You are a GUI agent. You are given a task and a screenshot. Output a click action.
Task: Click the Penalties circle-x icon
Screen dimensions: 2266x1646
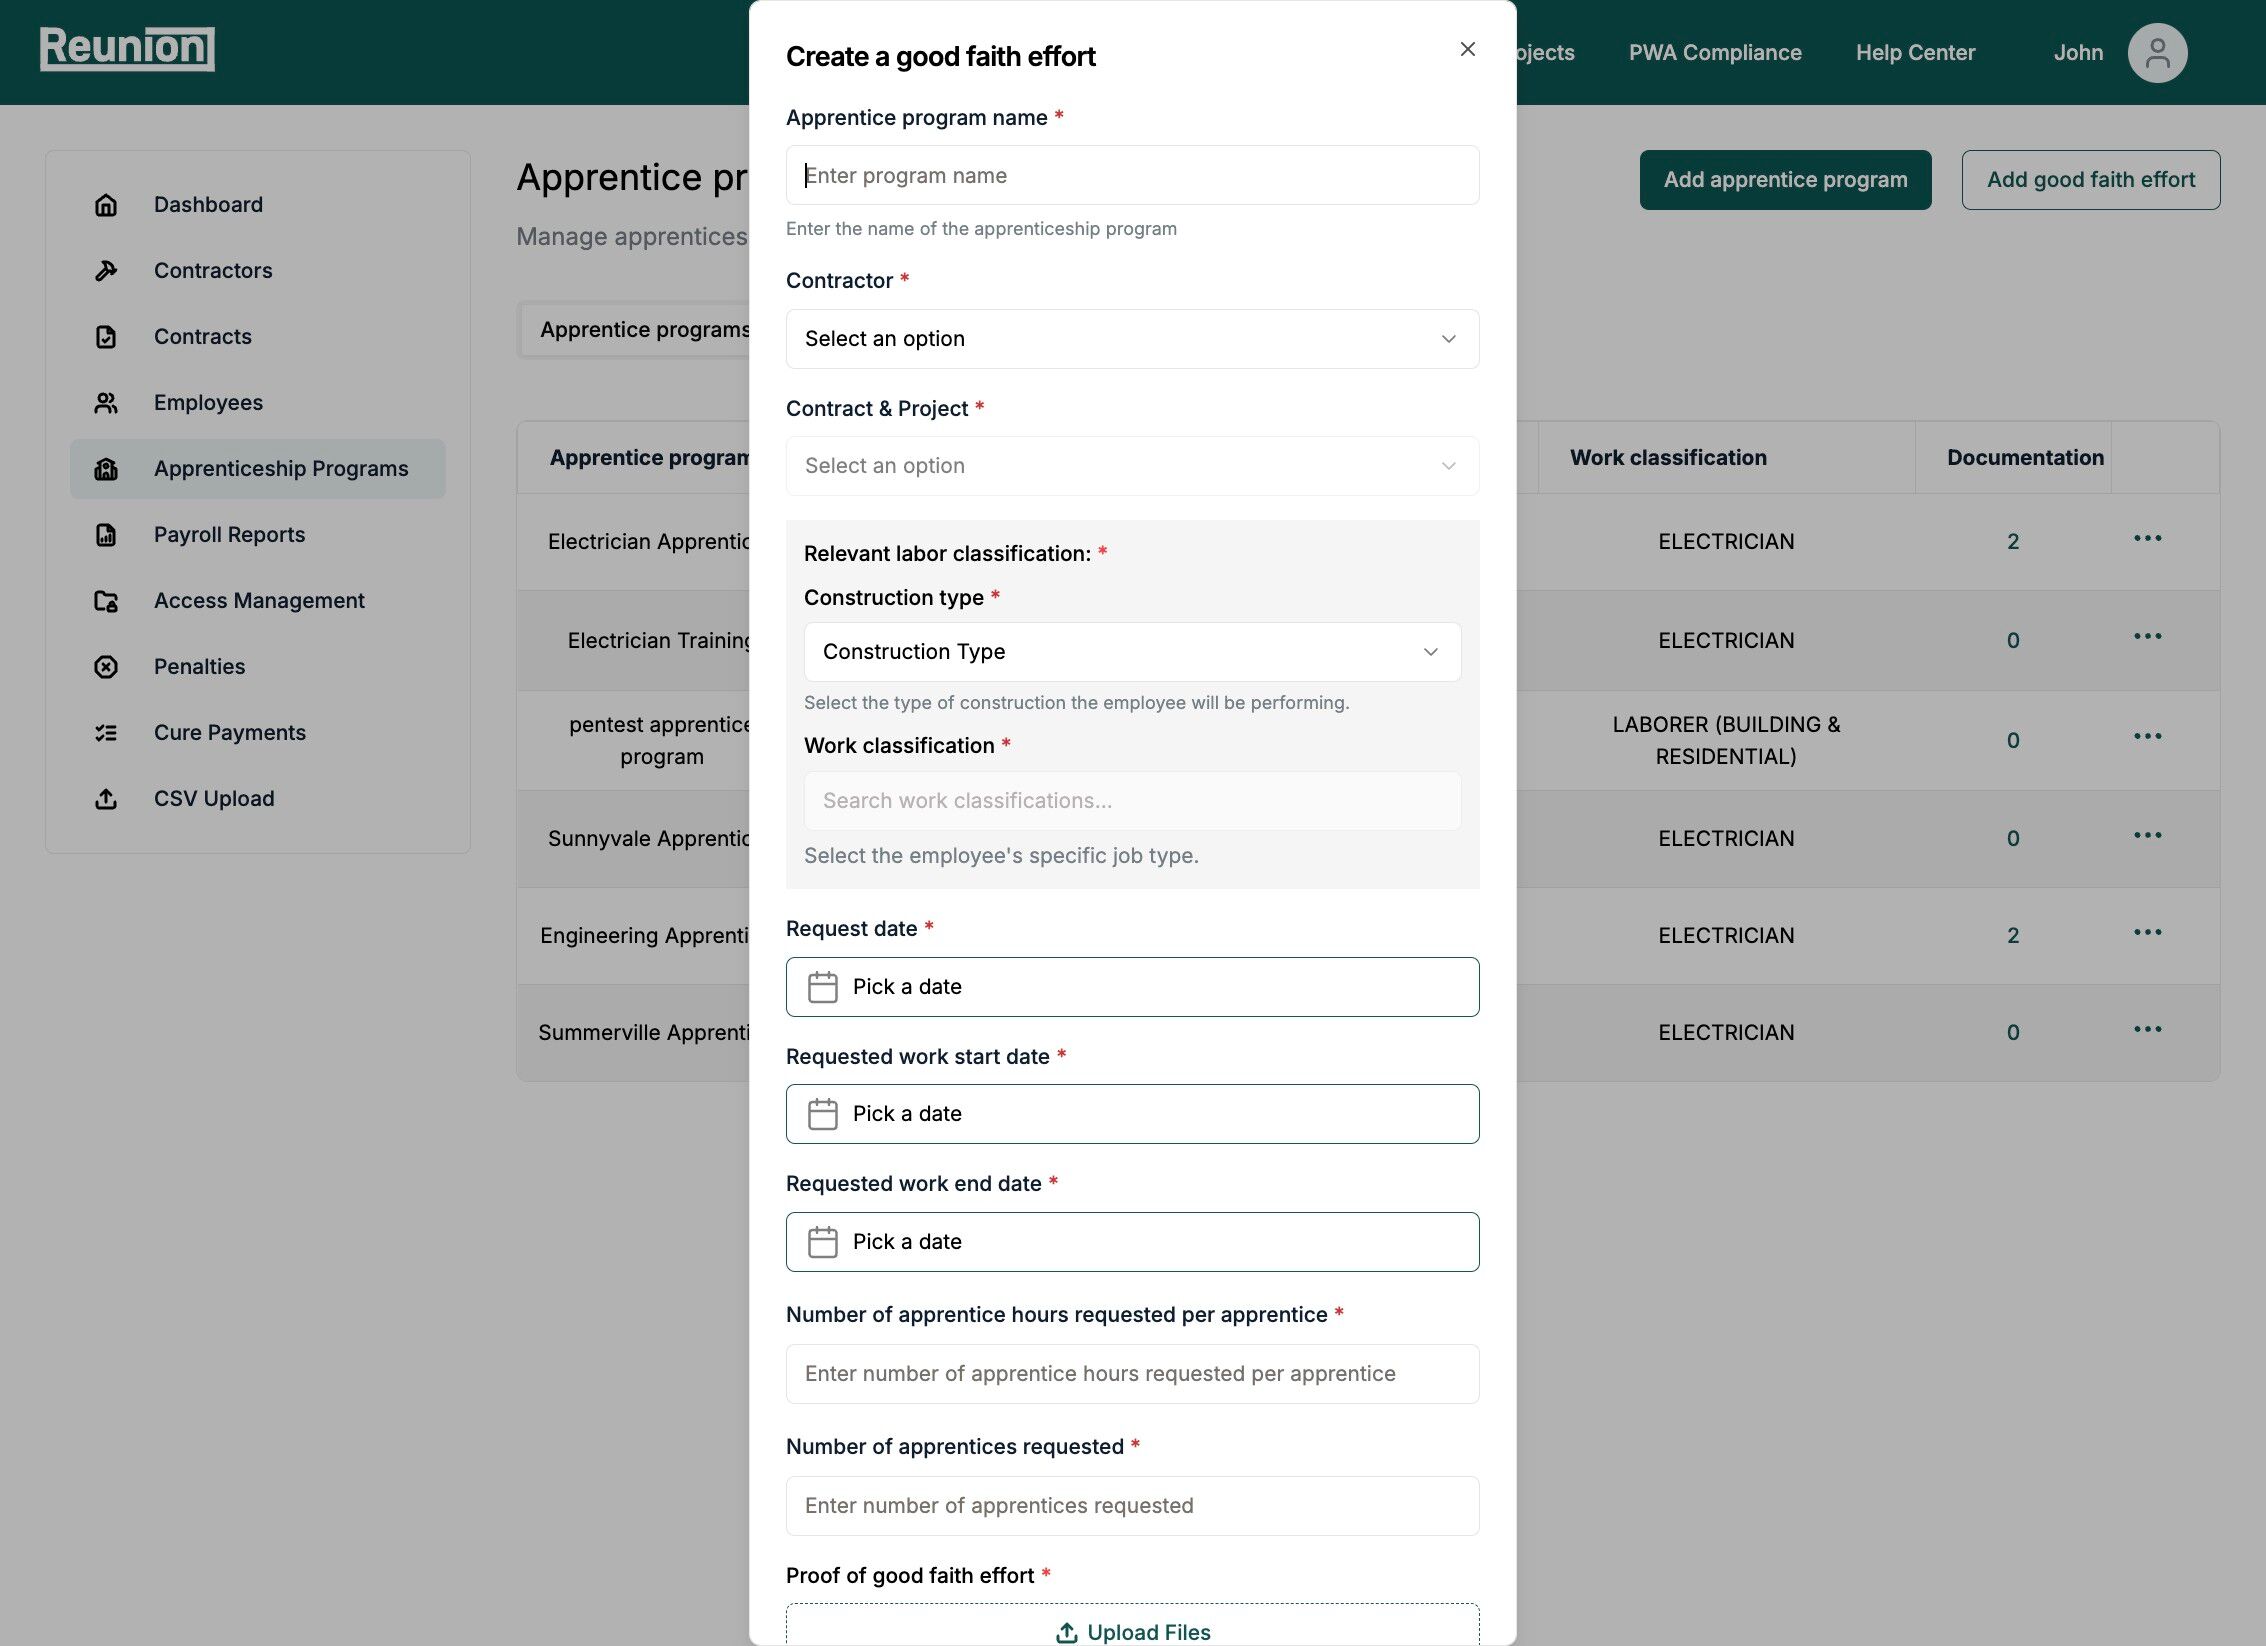click(x=106, y=667)
